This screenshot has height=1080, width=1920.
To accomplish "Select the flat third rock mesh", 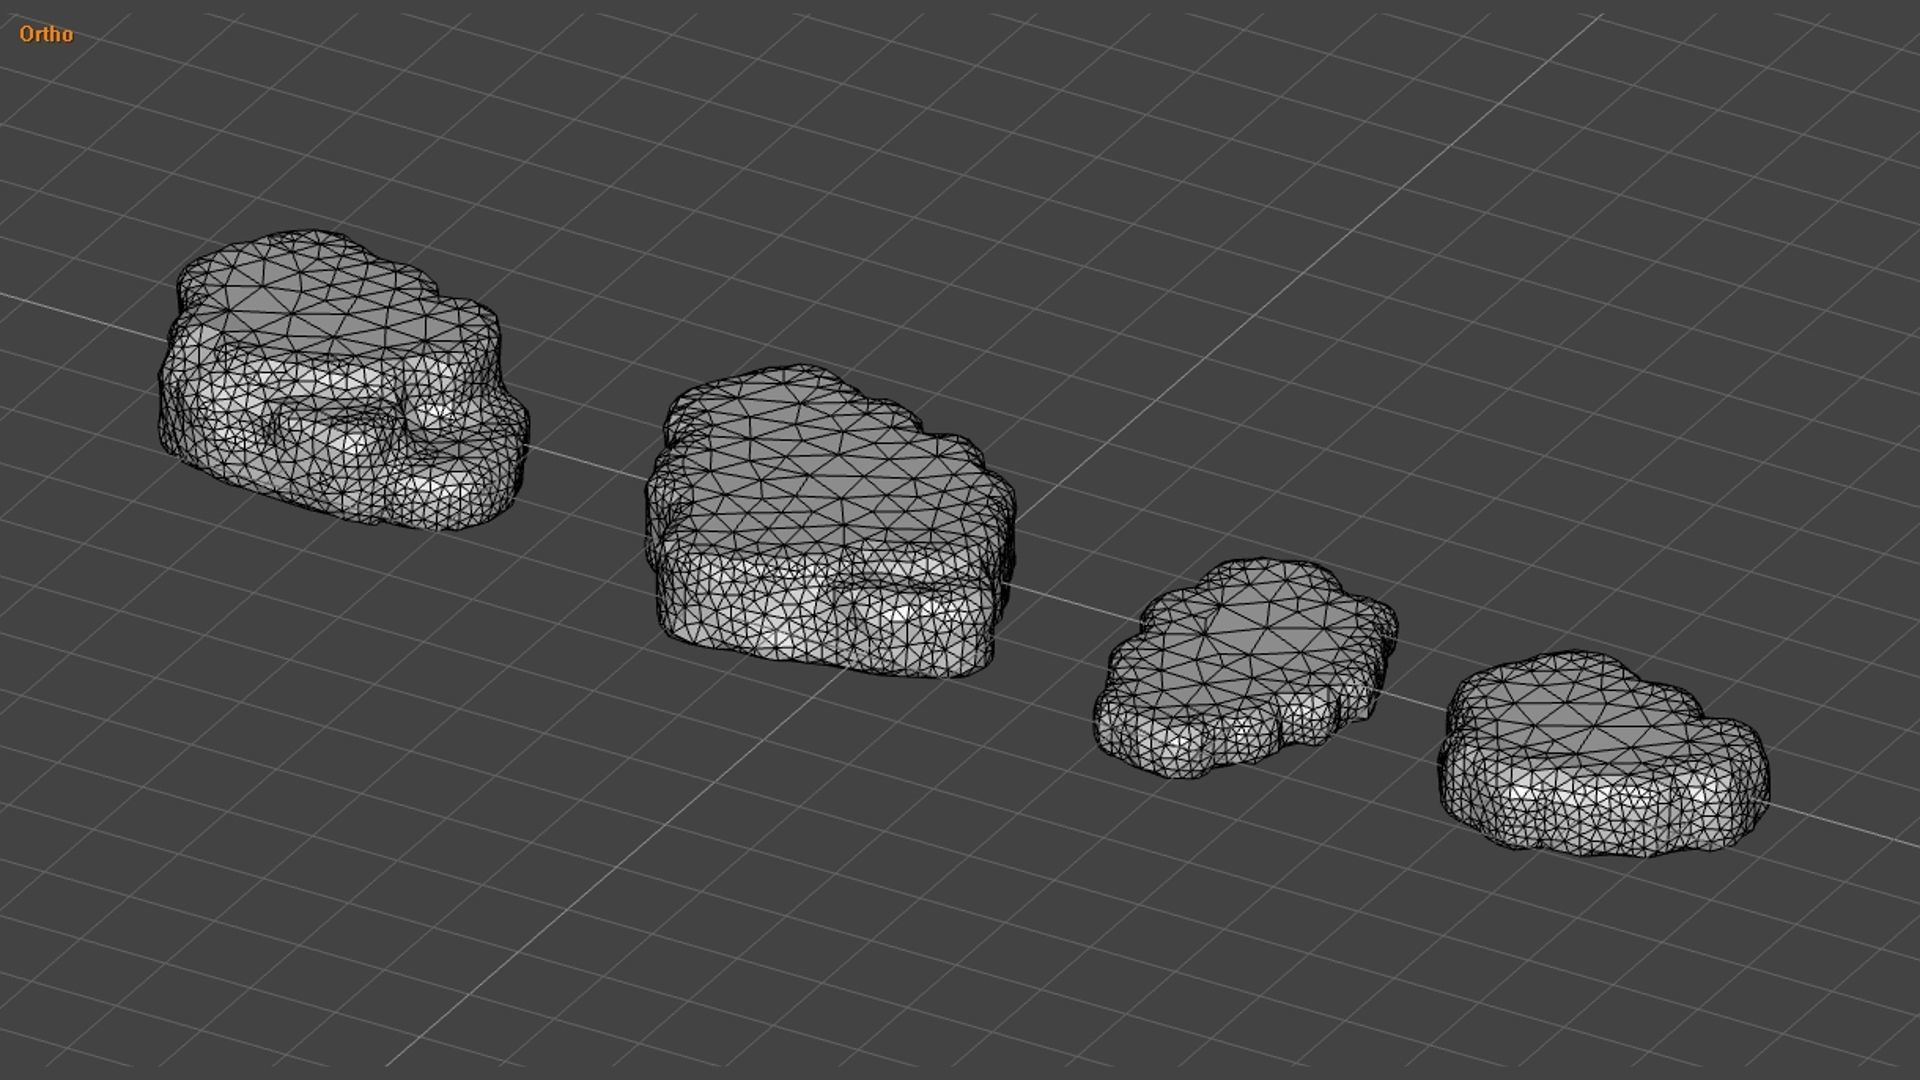I will point(1245,668).
